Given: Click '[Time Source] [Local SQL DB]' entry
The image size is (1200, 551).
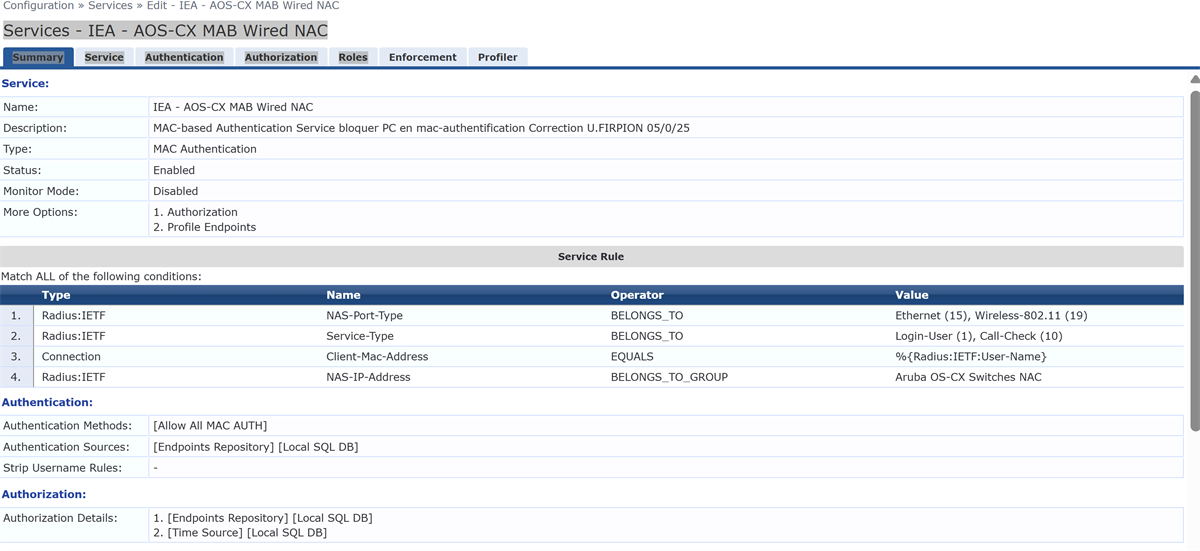Looking at the screenshot, I should (240, 533).
